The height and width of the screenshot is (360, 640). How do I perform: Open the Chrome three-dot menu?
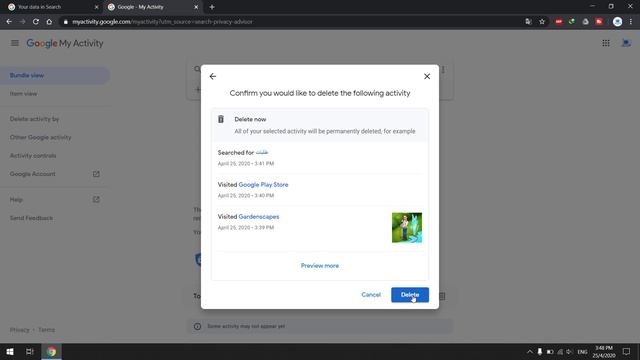(631, 22)
